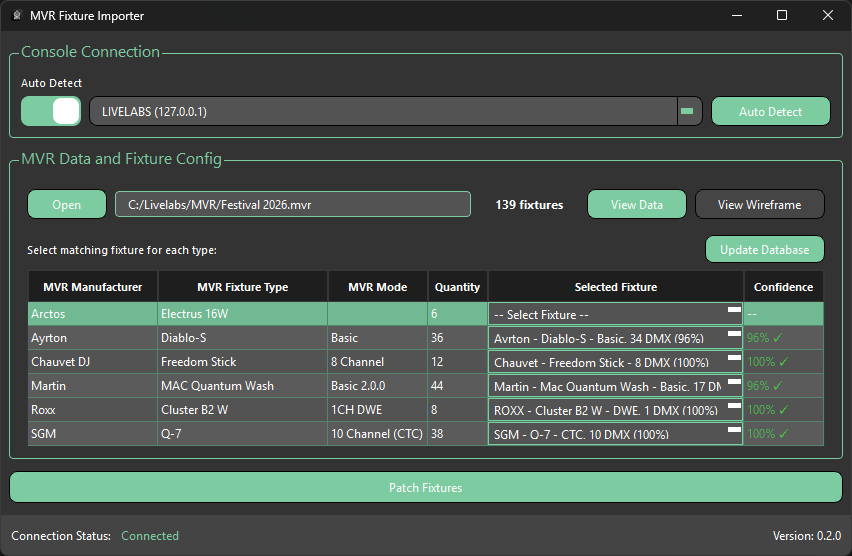Viewport: 852px width, 556px height.
Task: Click the 100% confidence in Chauvet DJ row
Action: [x=784, y=361]
